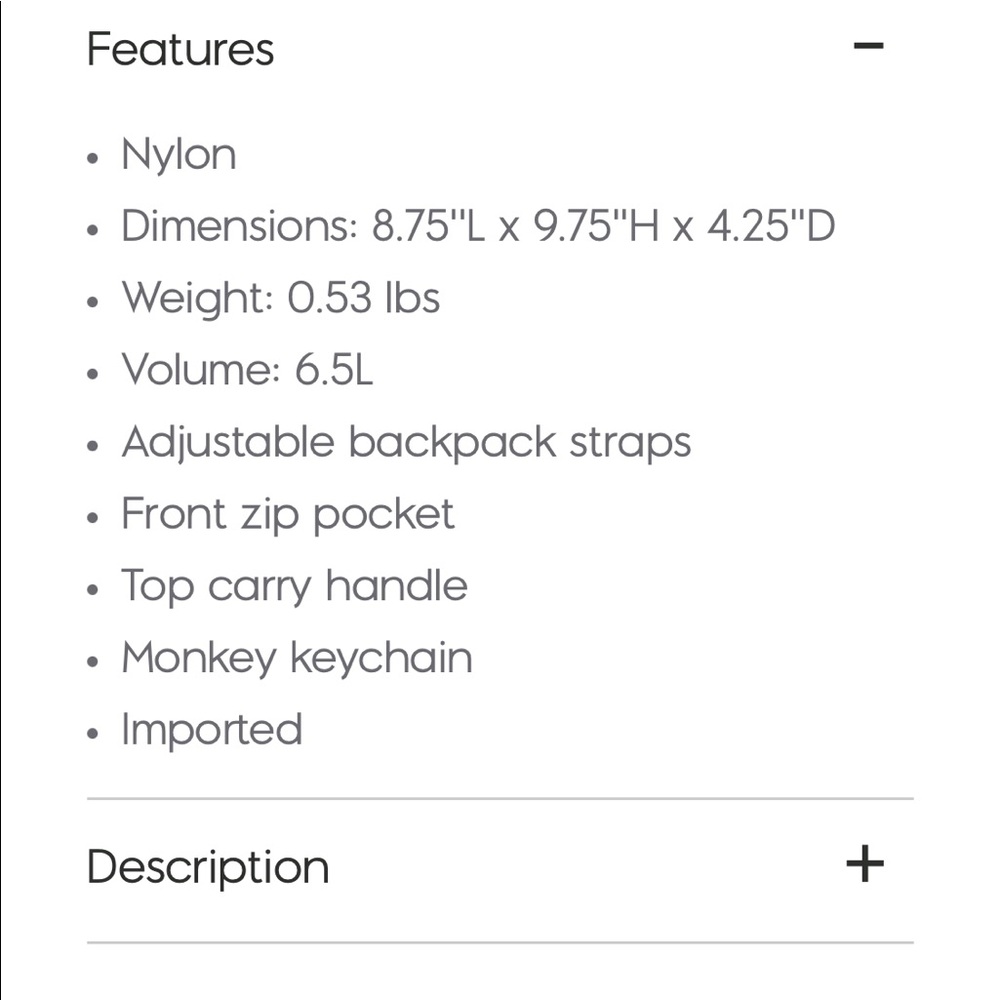Click the Description heading
Image resolution: width=1000 pixels, height=1000 pixels.
click(x=208, y=867)
